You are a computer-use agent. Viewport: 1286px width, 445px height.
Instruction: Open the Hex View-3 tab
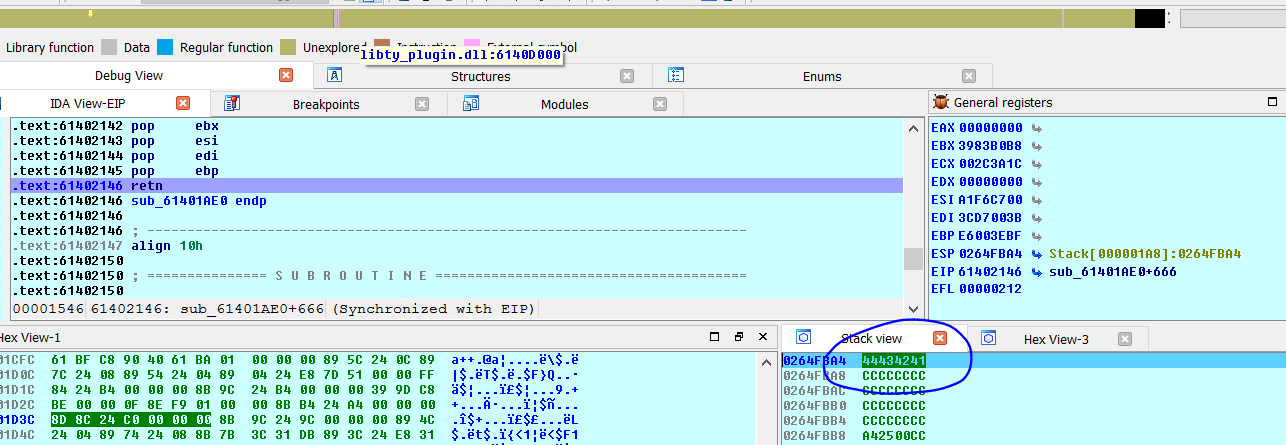1056,339
